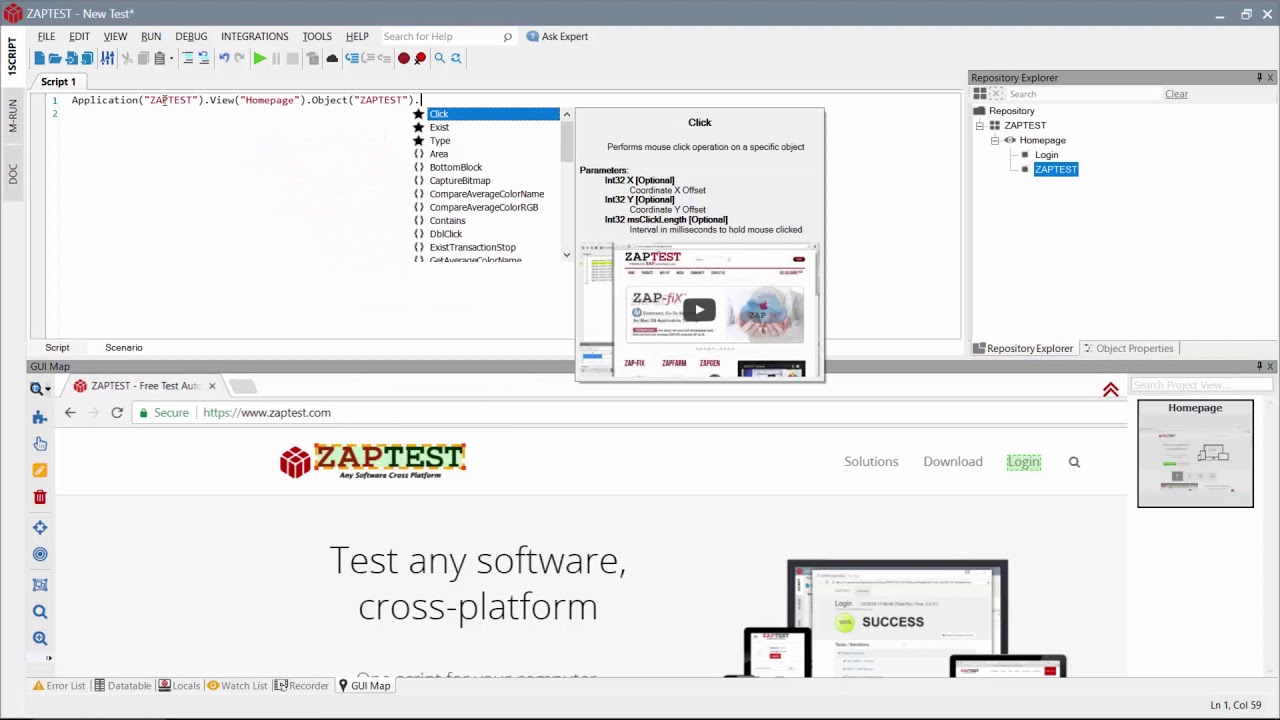Open the Error List tab
Viewport: 1280px width, 720px height.
[x=59, y=685]
